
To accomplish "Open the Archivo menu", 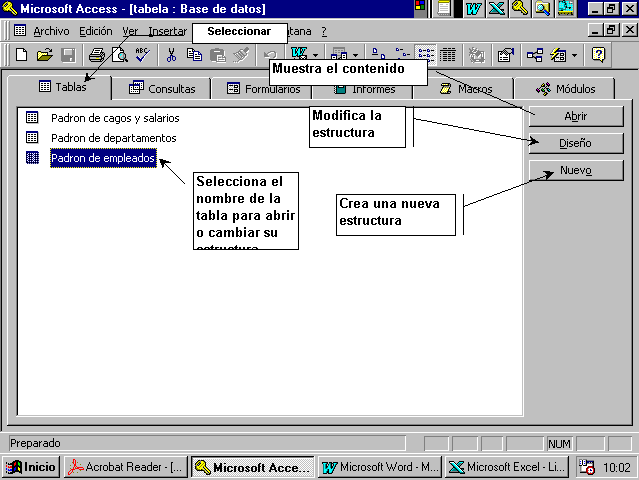I will [x=51, y=31].
